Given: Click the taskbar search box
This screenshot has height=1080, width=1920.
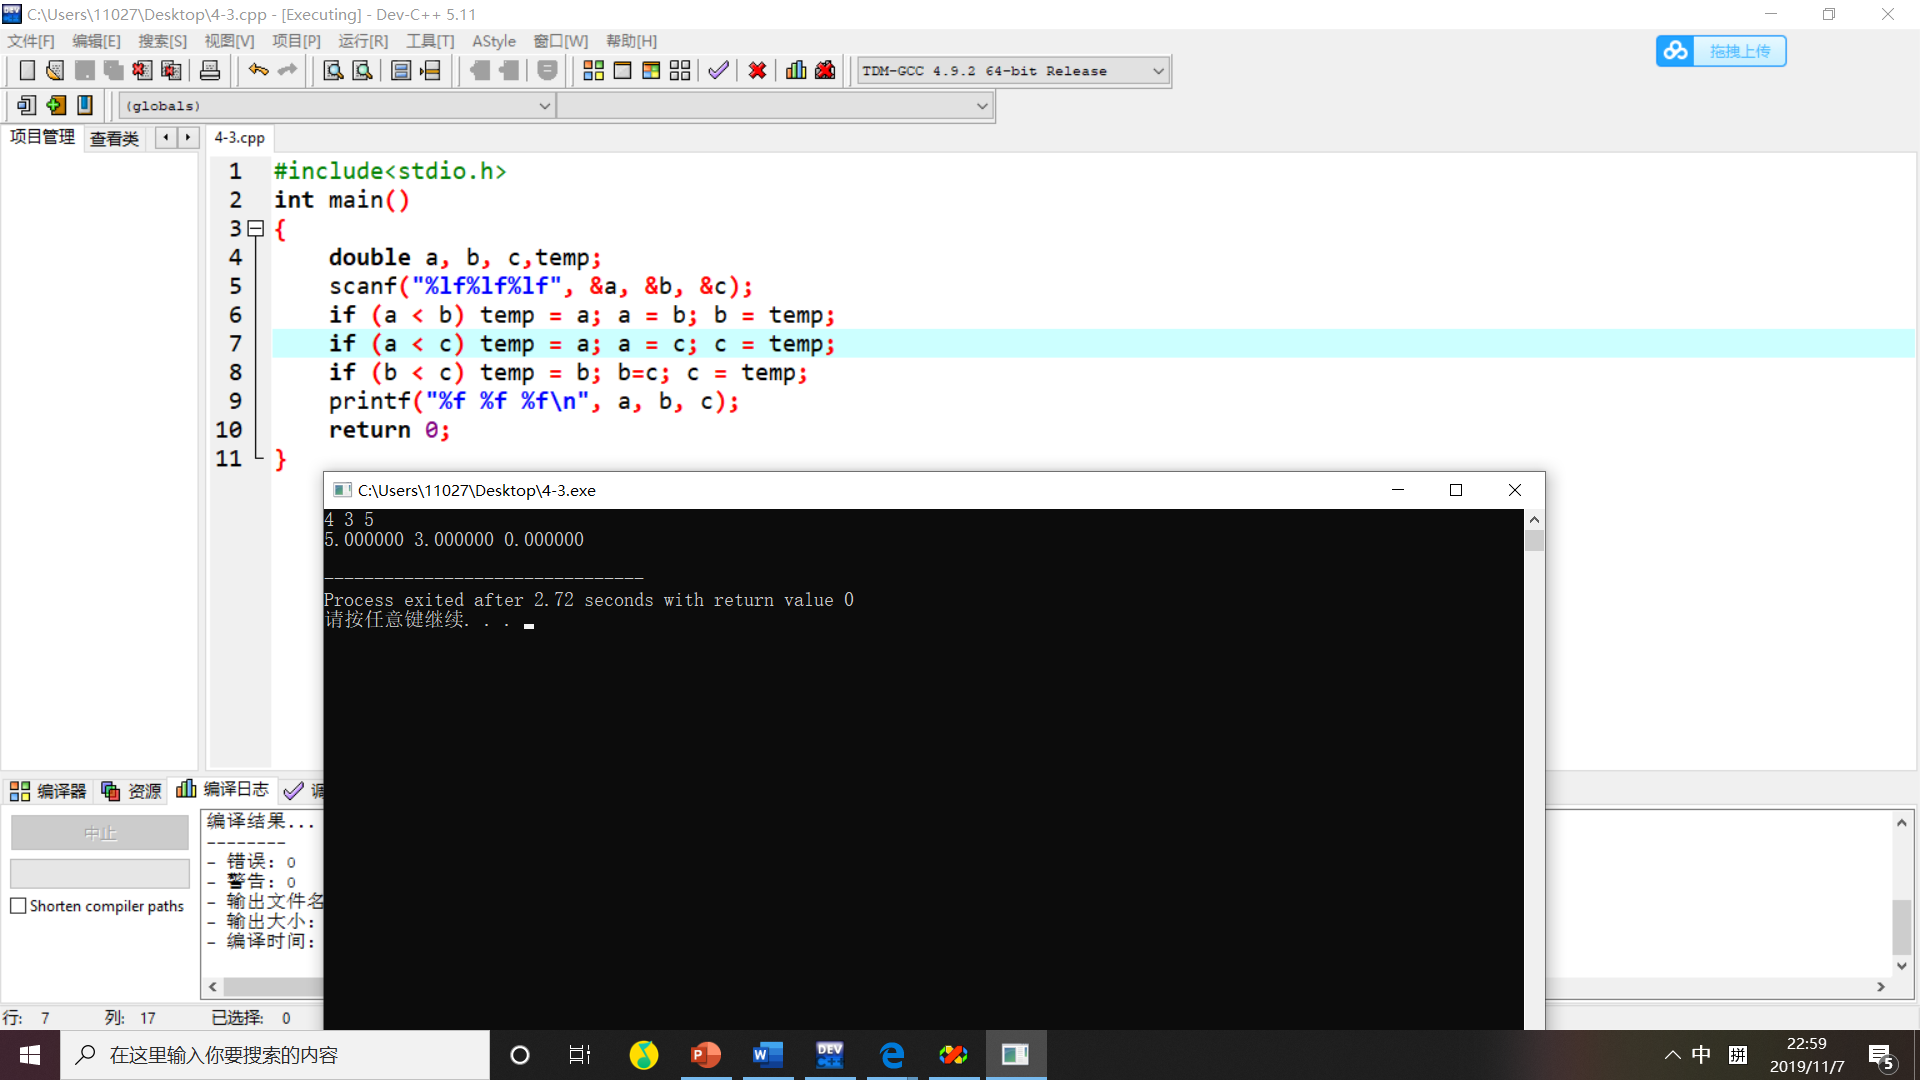Looking at the screenshot, I should click(275, 1055).
